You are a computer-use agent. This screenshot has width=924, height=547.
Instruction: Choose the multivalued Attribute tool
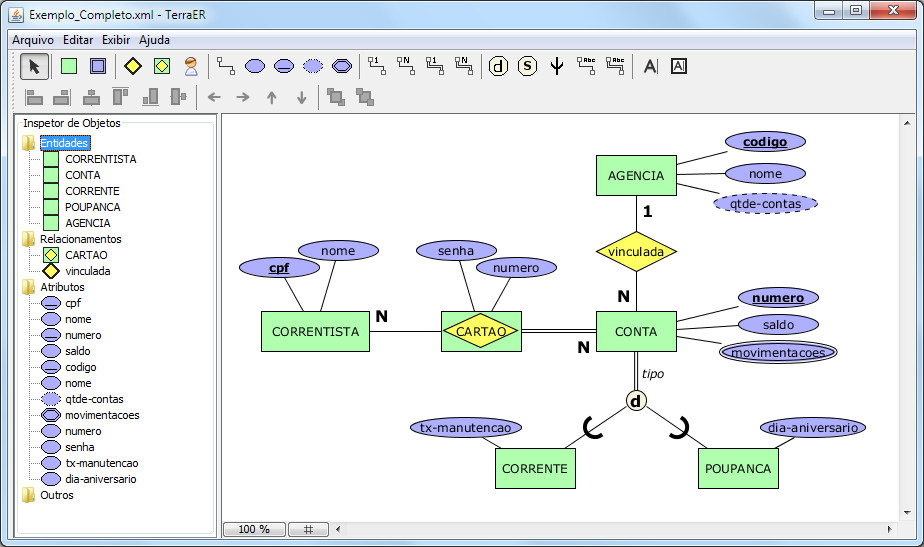(x=342, y=66)
